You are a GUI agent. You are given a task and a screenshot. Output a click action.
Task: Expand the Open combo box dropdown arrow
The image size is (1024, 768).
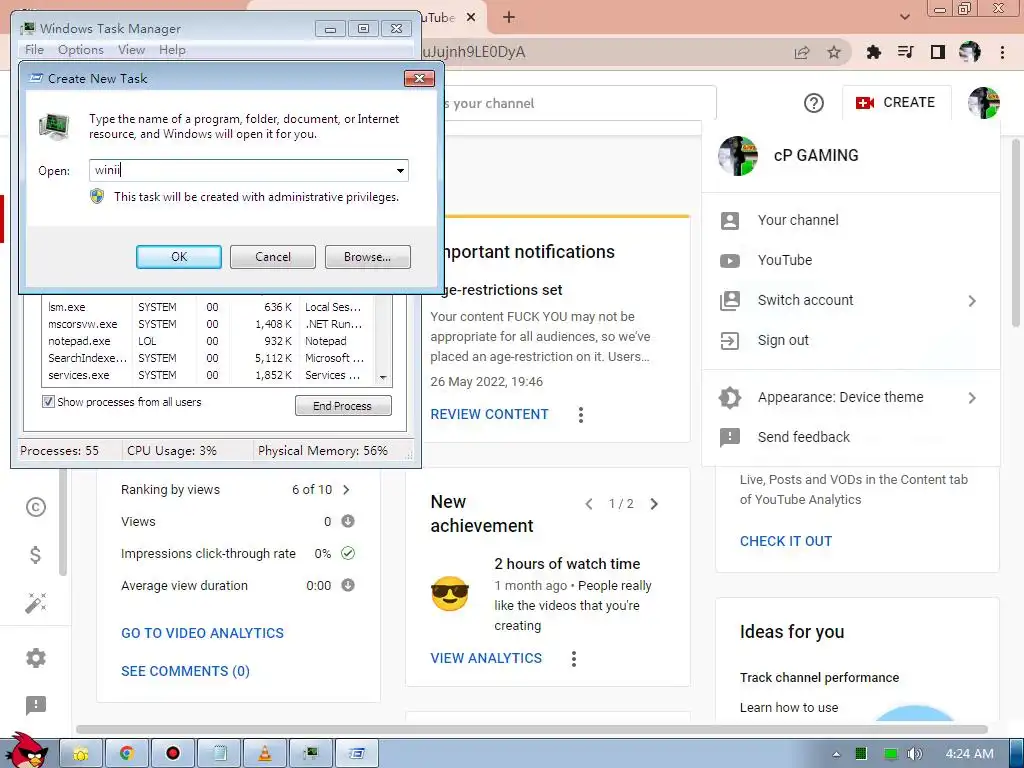coord(400,170)
